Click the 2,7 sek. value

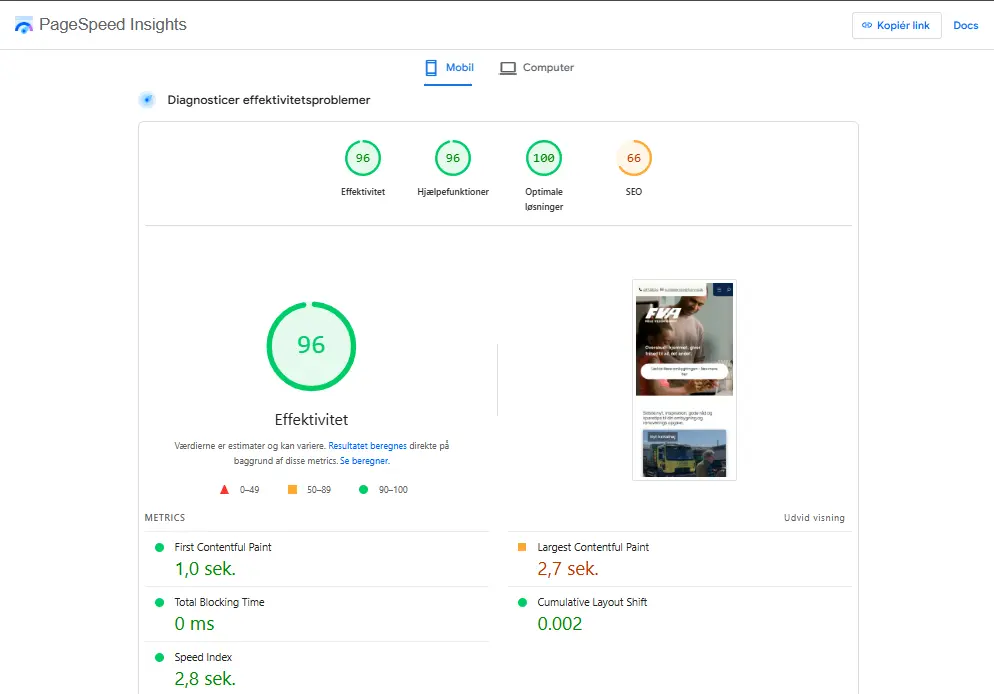pos(568,569)
